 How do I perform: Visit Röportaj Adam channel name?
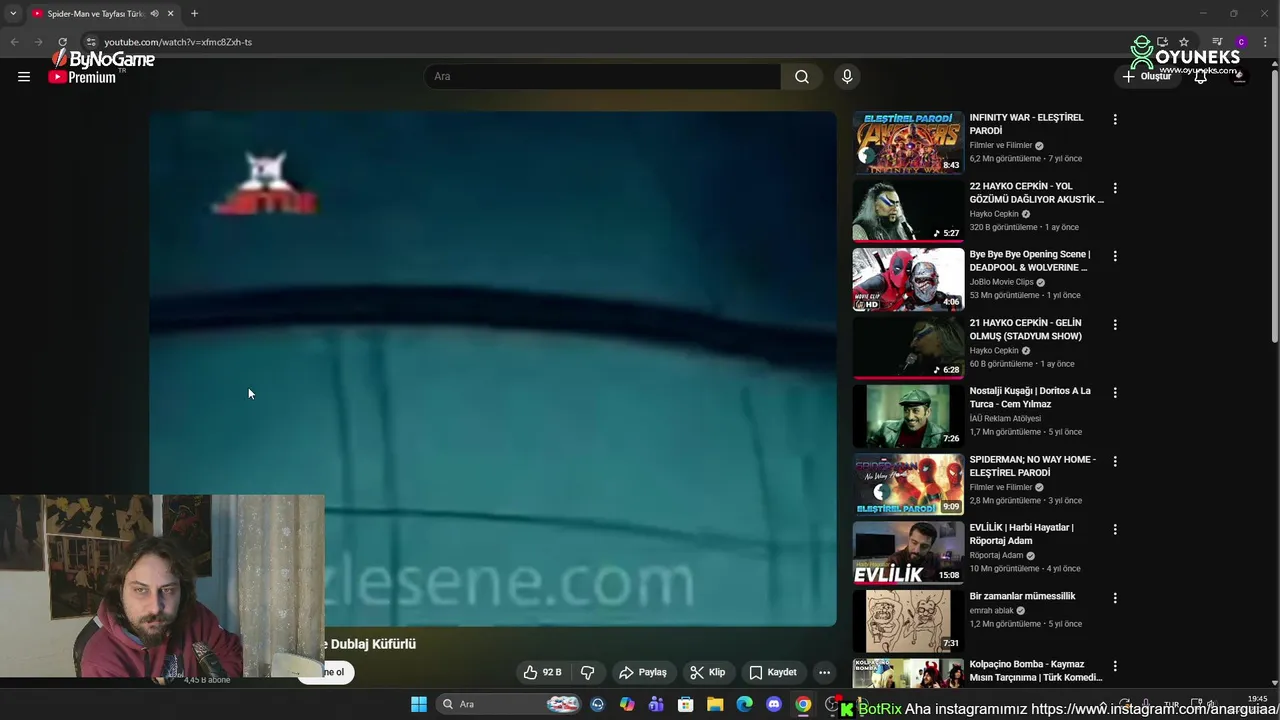pyautogui.click(x=996, y=555)
